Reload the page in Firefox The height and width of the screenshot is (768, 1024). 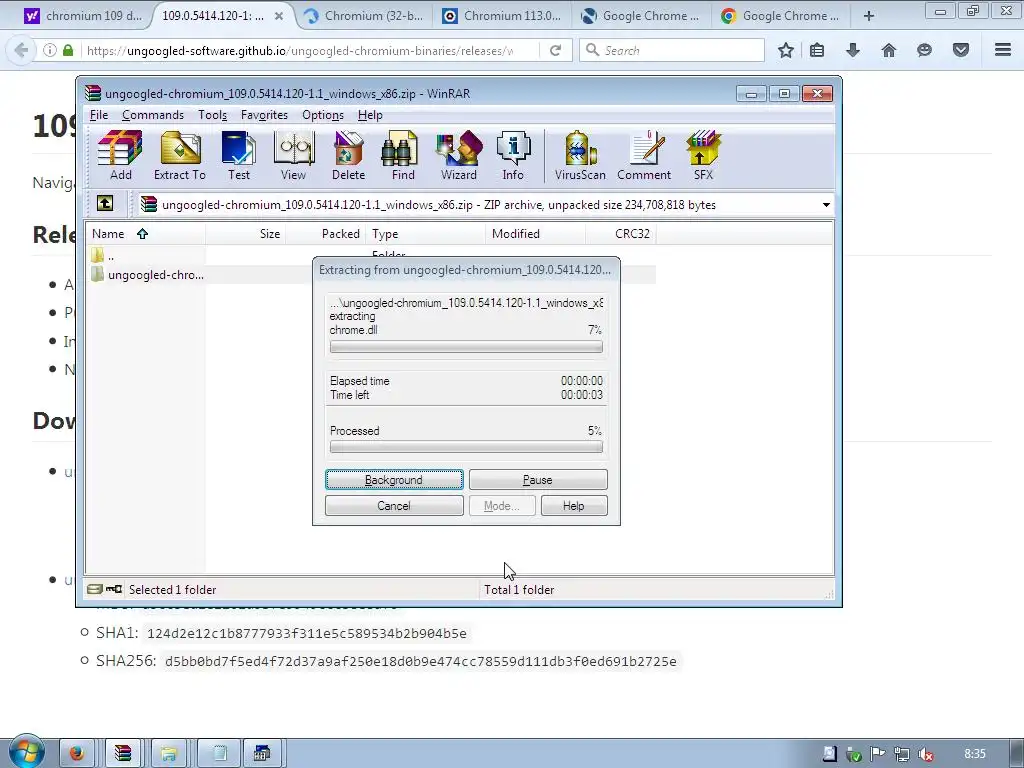click(555, 50)
